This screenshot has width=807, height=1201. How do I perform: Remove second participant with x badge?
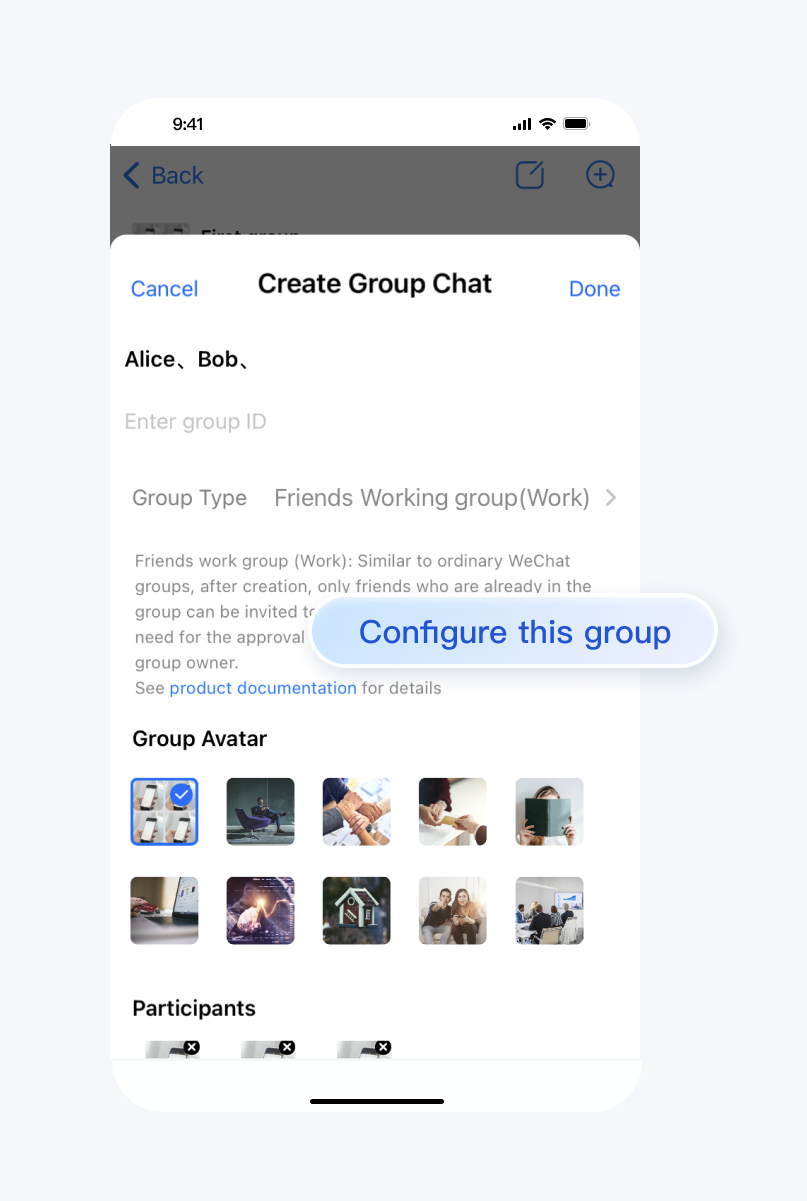click(287, 1047)
